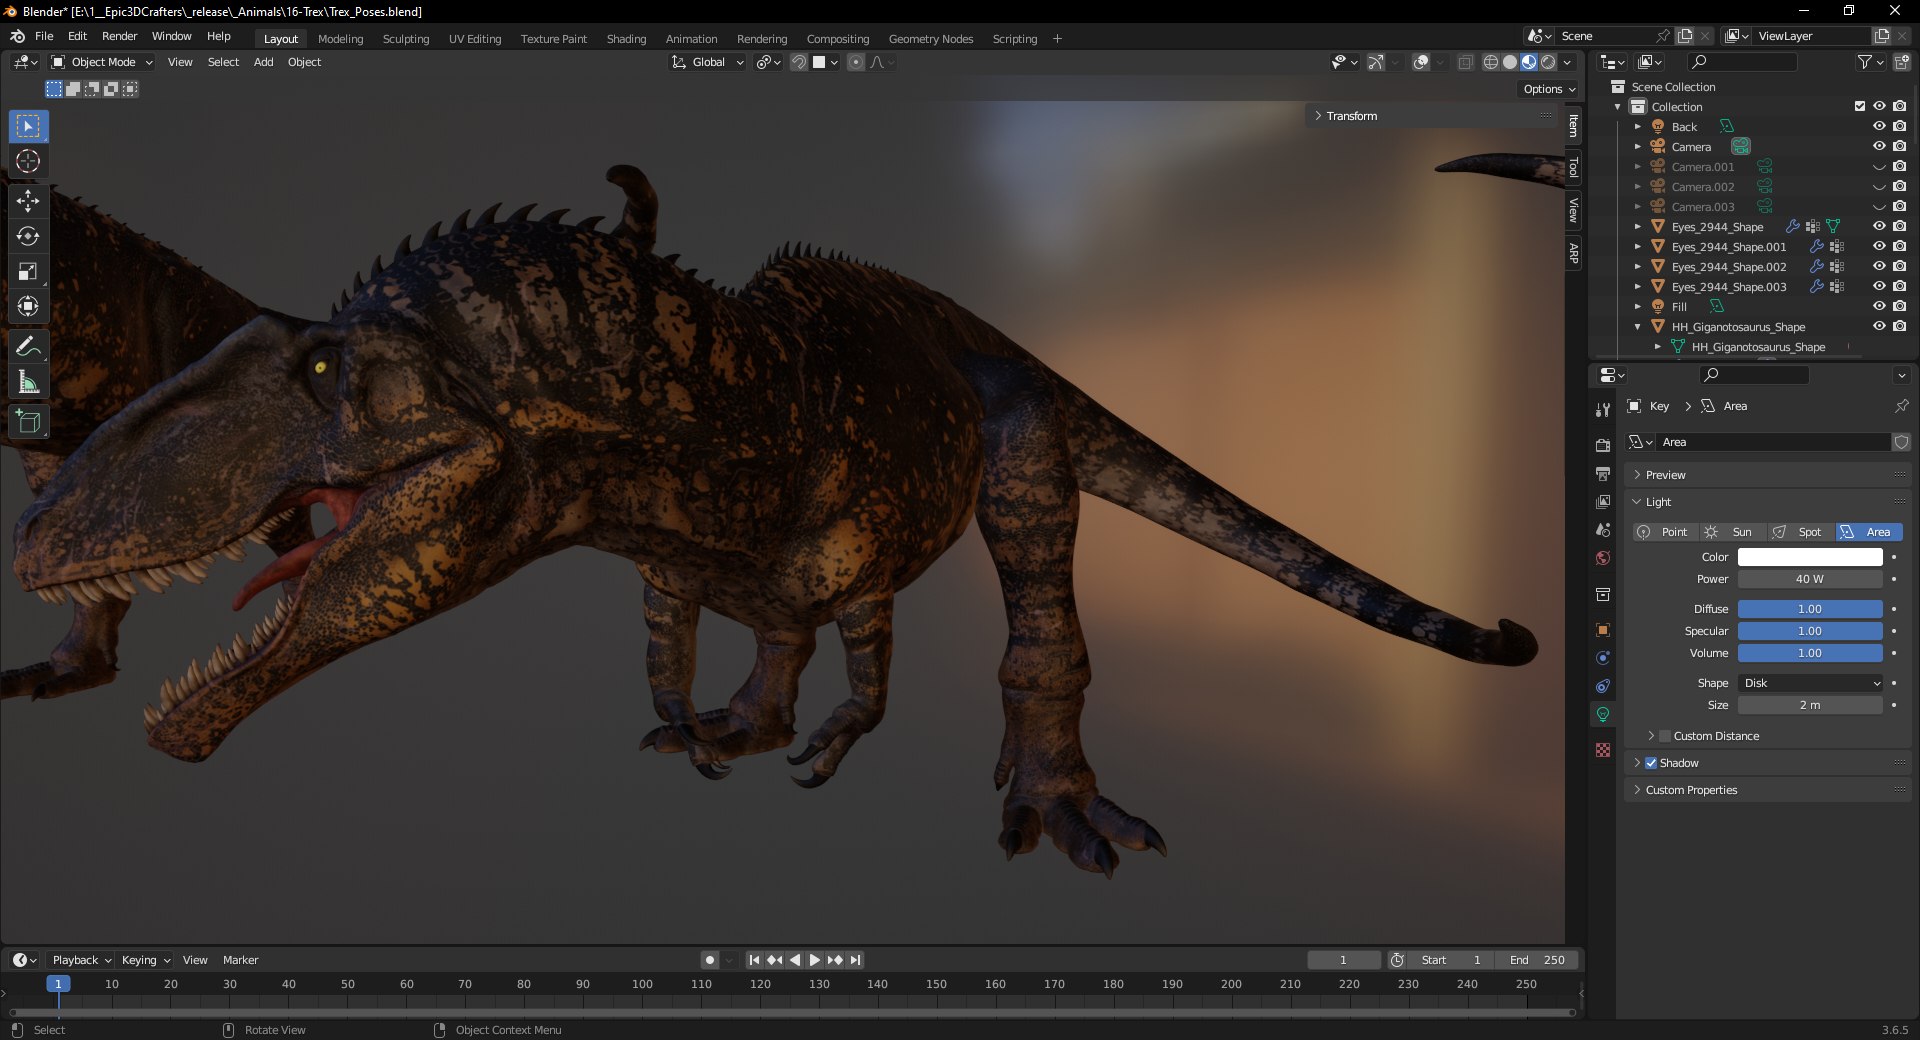The image size is (1920, 1040).
Task: Open the Marker menu in timeline
Action: (240, 960)
